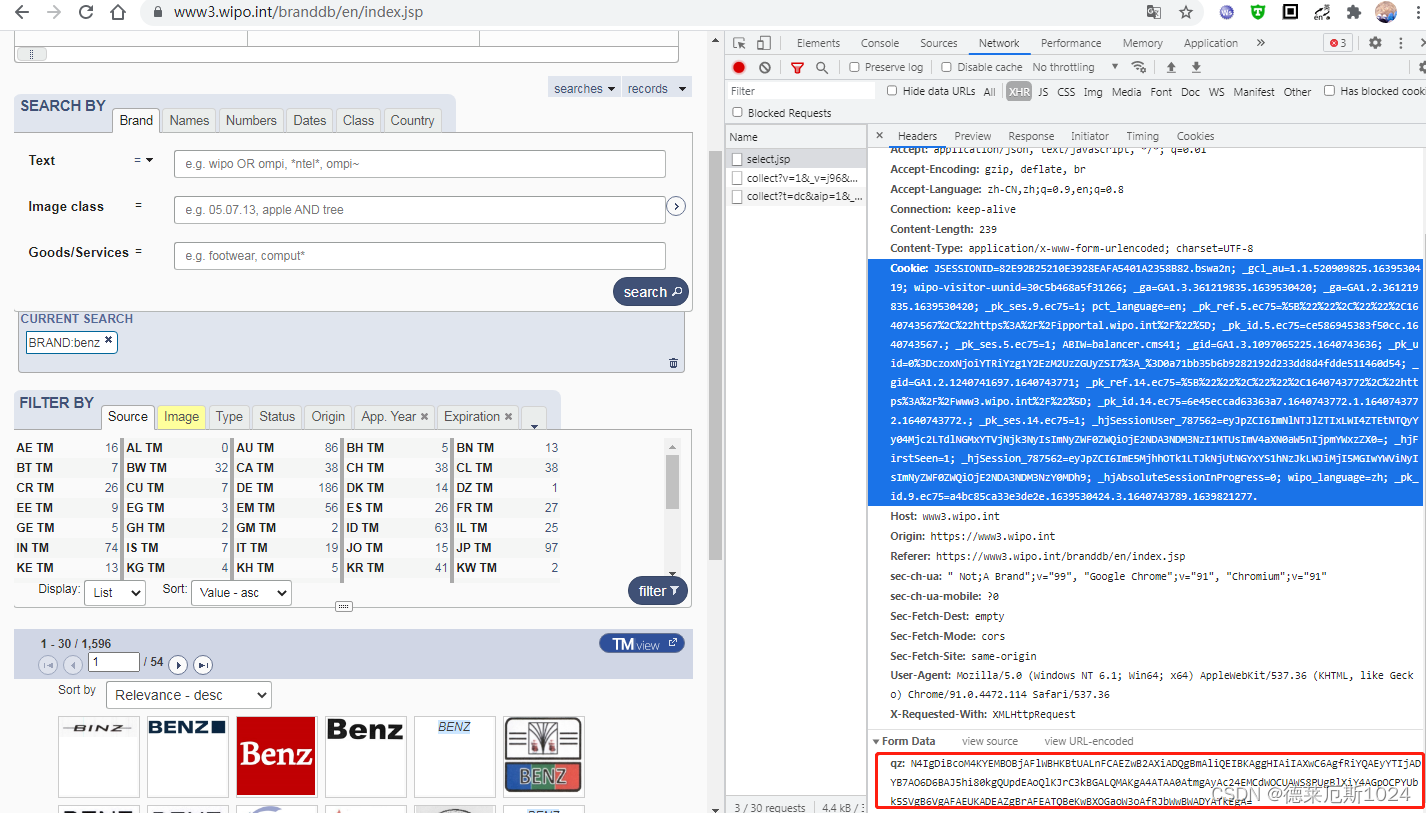Jump to last results page

[x=203, y=665]
